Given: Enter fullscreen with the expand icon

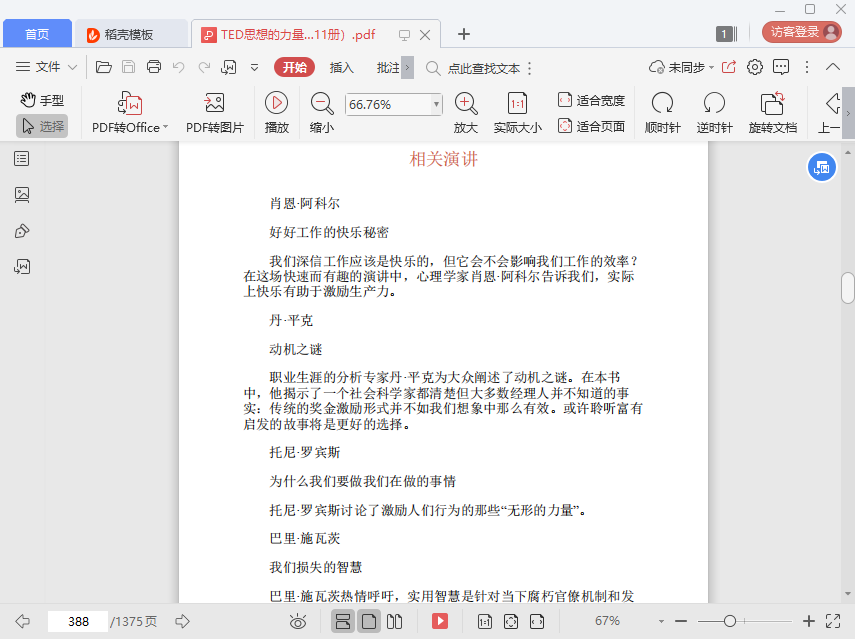Looking at the screenshot, I should (833, 621).
